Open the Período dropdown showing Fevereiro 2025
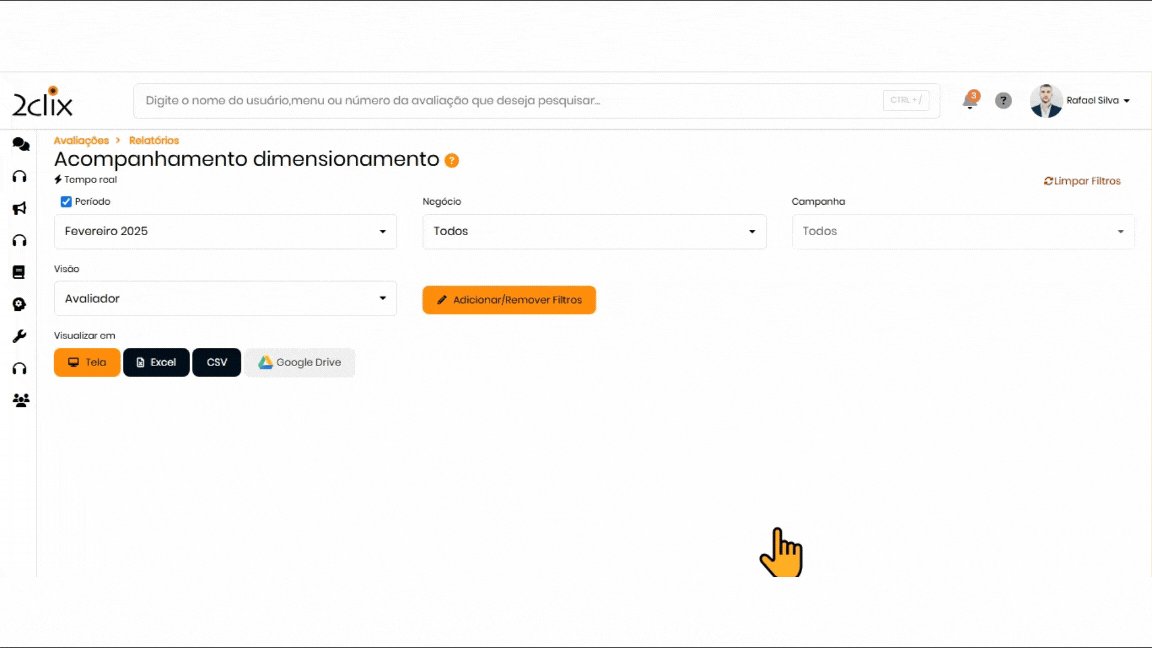Screen dimensions: 1152x648 click(225, 231)
